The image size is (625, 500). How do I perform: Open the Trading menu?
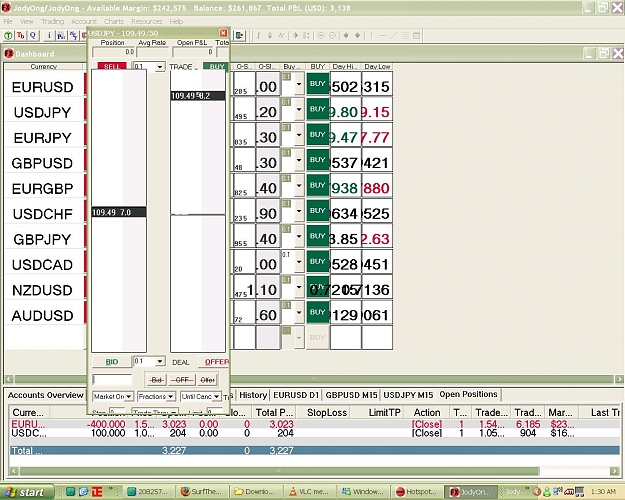(x=52, y=22)
